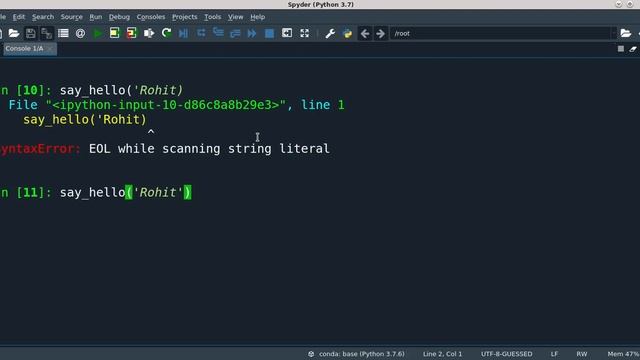Click UTF-8-GUESSED encoding status

(x=507, y=354)
